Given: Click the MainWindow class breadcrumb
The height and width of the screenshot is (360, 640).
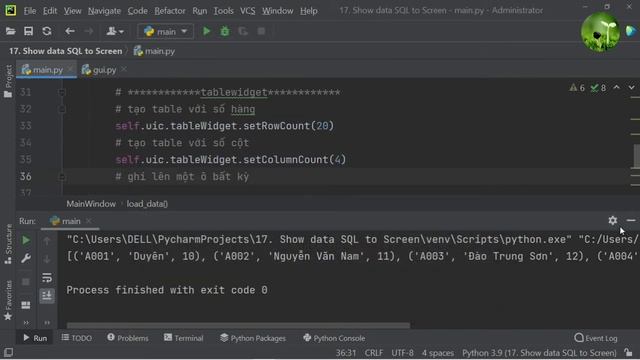Looking at the screenshot, I should 91,204.
